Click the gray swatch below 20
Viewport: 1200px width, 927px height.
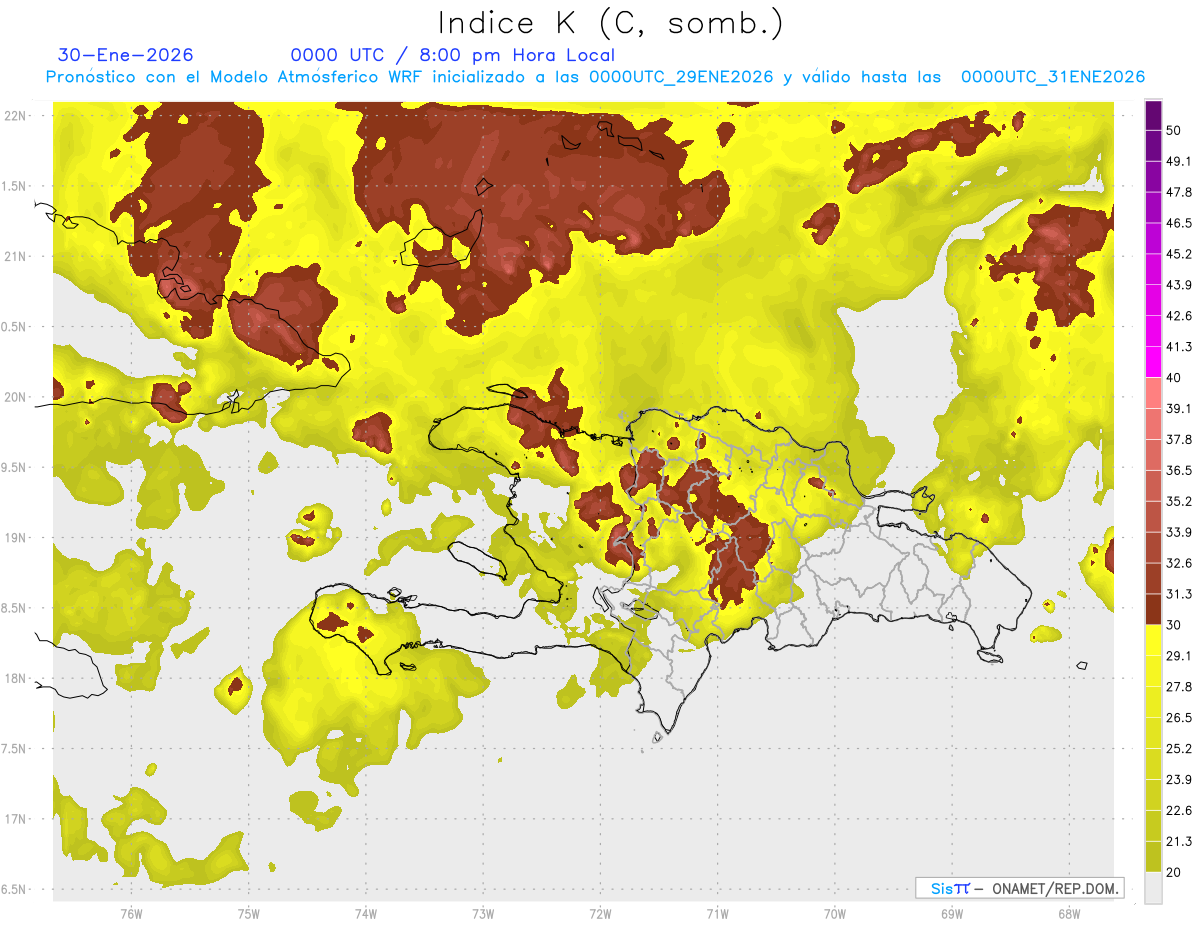pos(1153,887)
